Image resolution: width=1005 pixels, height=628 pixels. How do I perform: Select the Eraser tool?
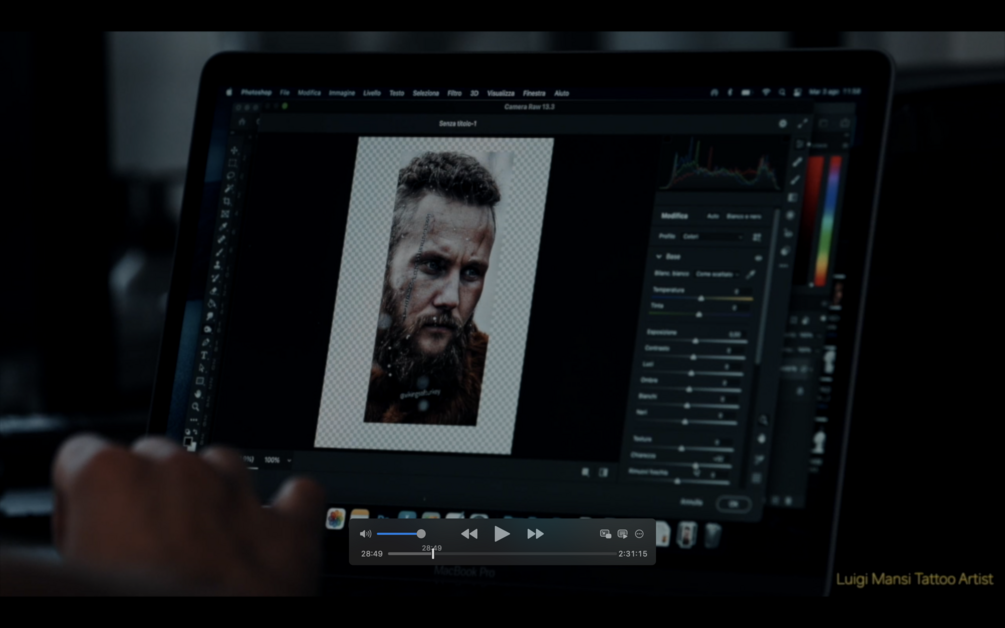(213, 290)
